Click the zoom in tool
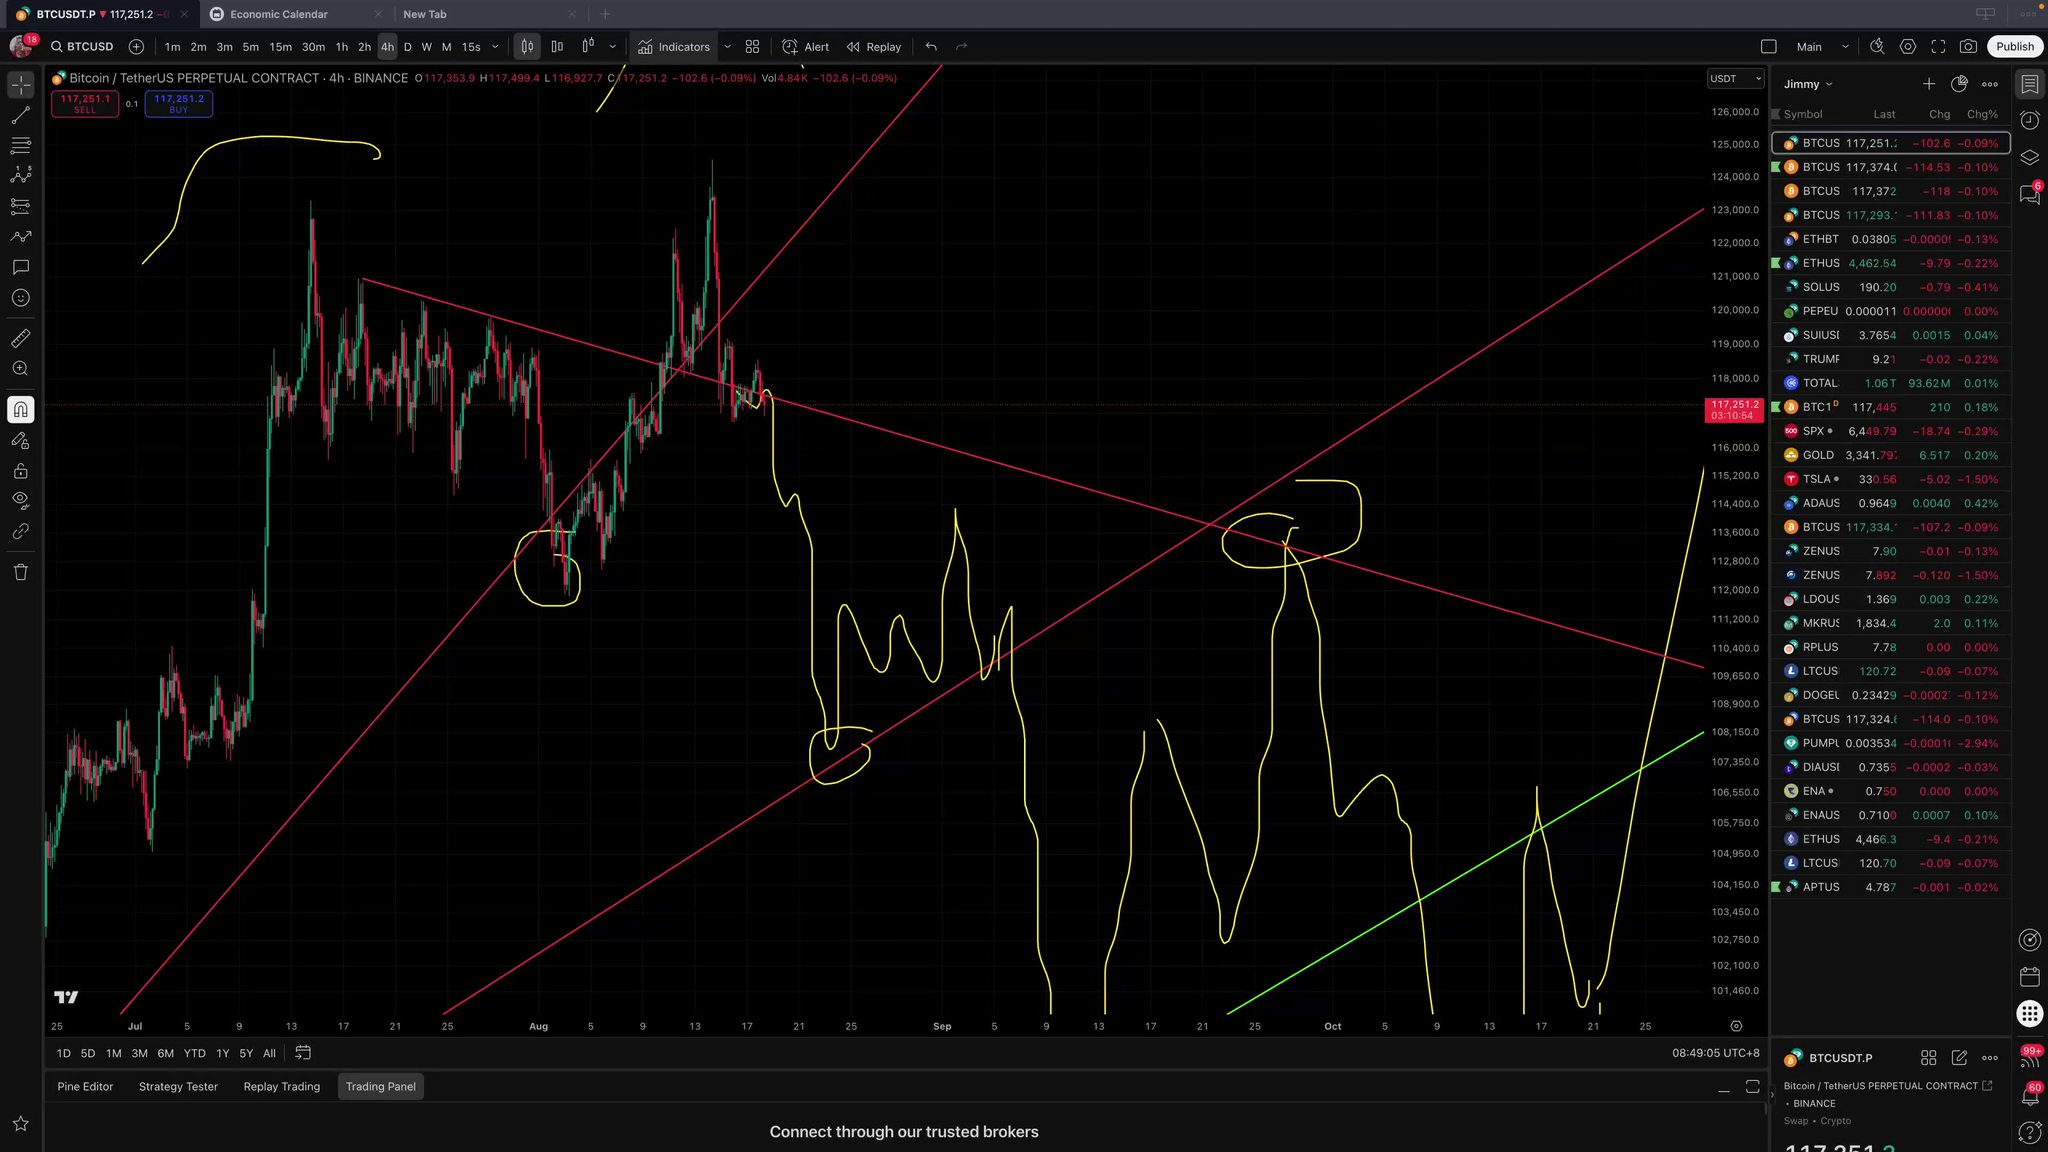Viewport: 2048px width, 1152px height. click(x=21, y=368)
